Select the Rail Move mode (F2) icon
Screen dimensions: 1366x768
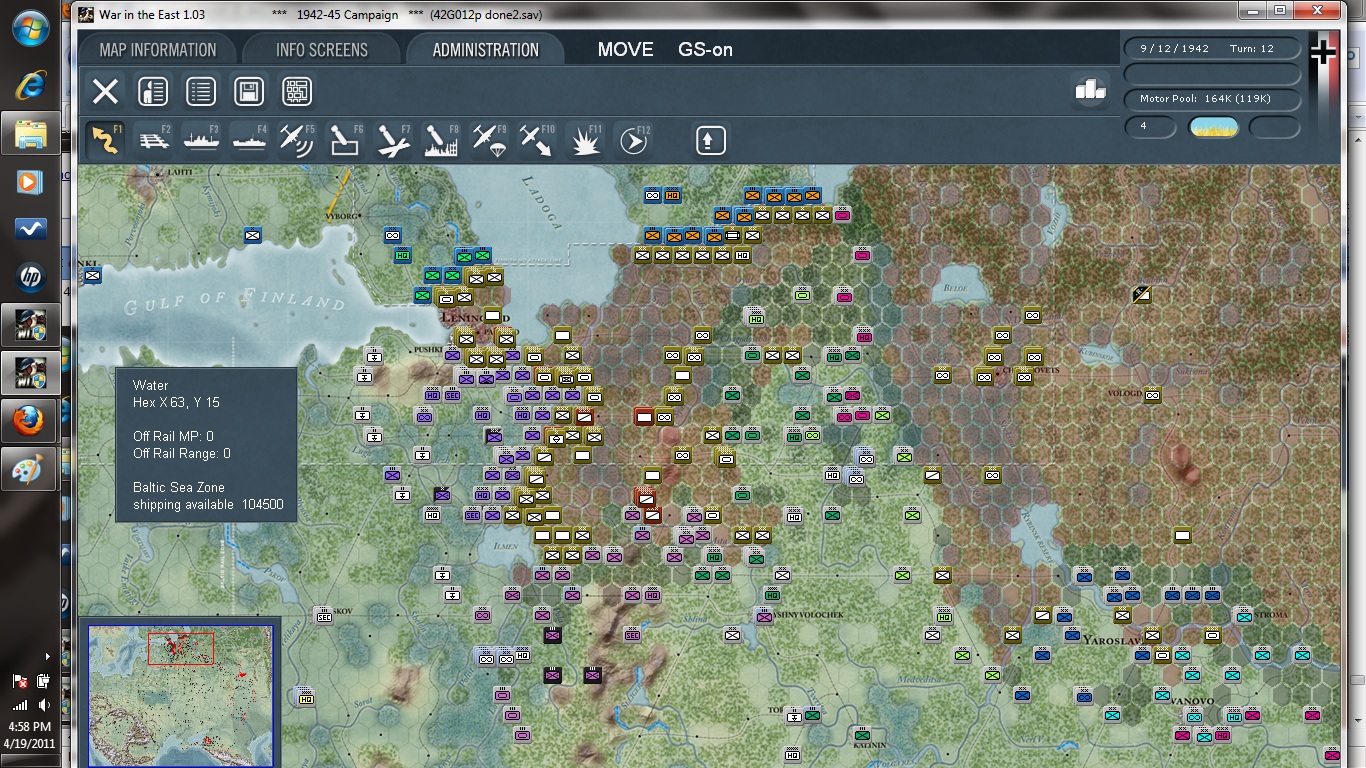[153, 140]
